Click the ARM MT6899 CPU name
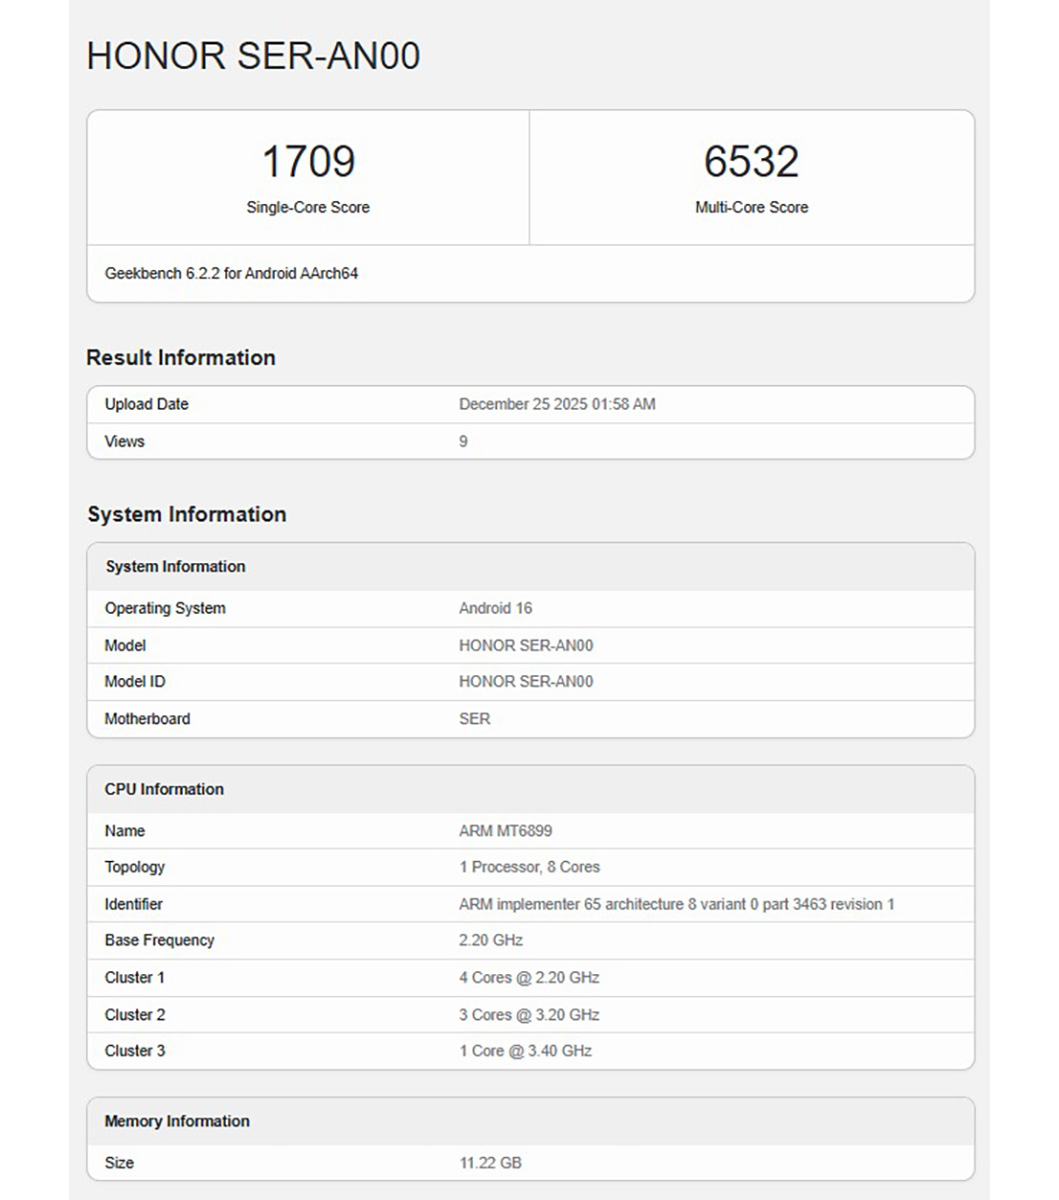Screen dimensions: 1059x1200 click(x=505, y=831)
